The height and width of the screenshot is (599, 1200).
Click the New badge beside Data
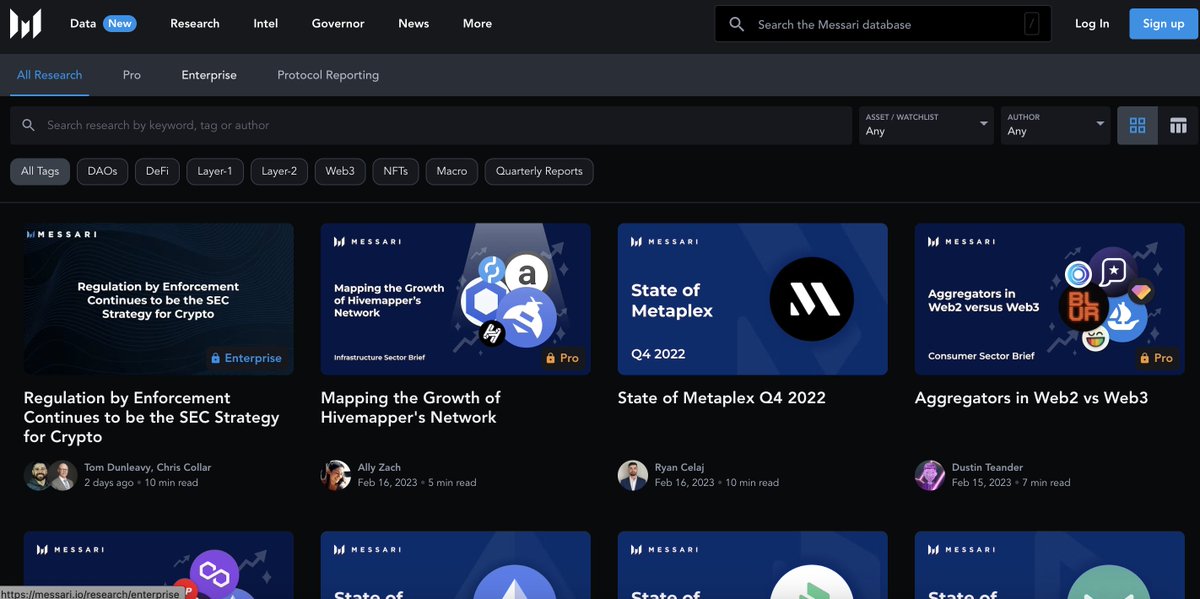pyautogui.click(x=120, y=23)
